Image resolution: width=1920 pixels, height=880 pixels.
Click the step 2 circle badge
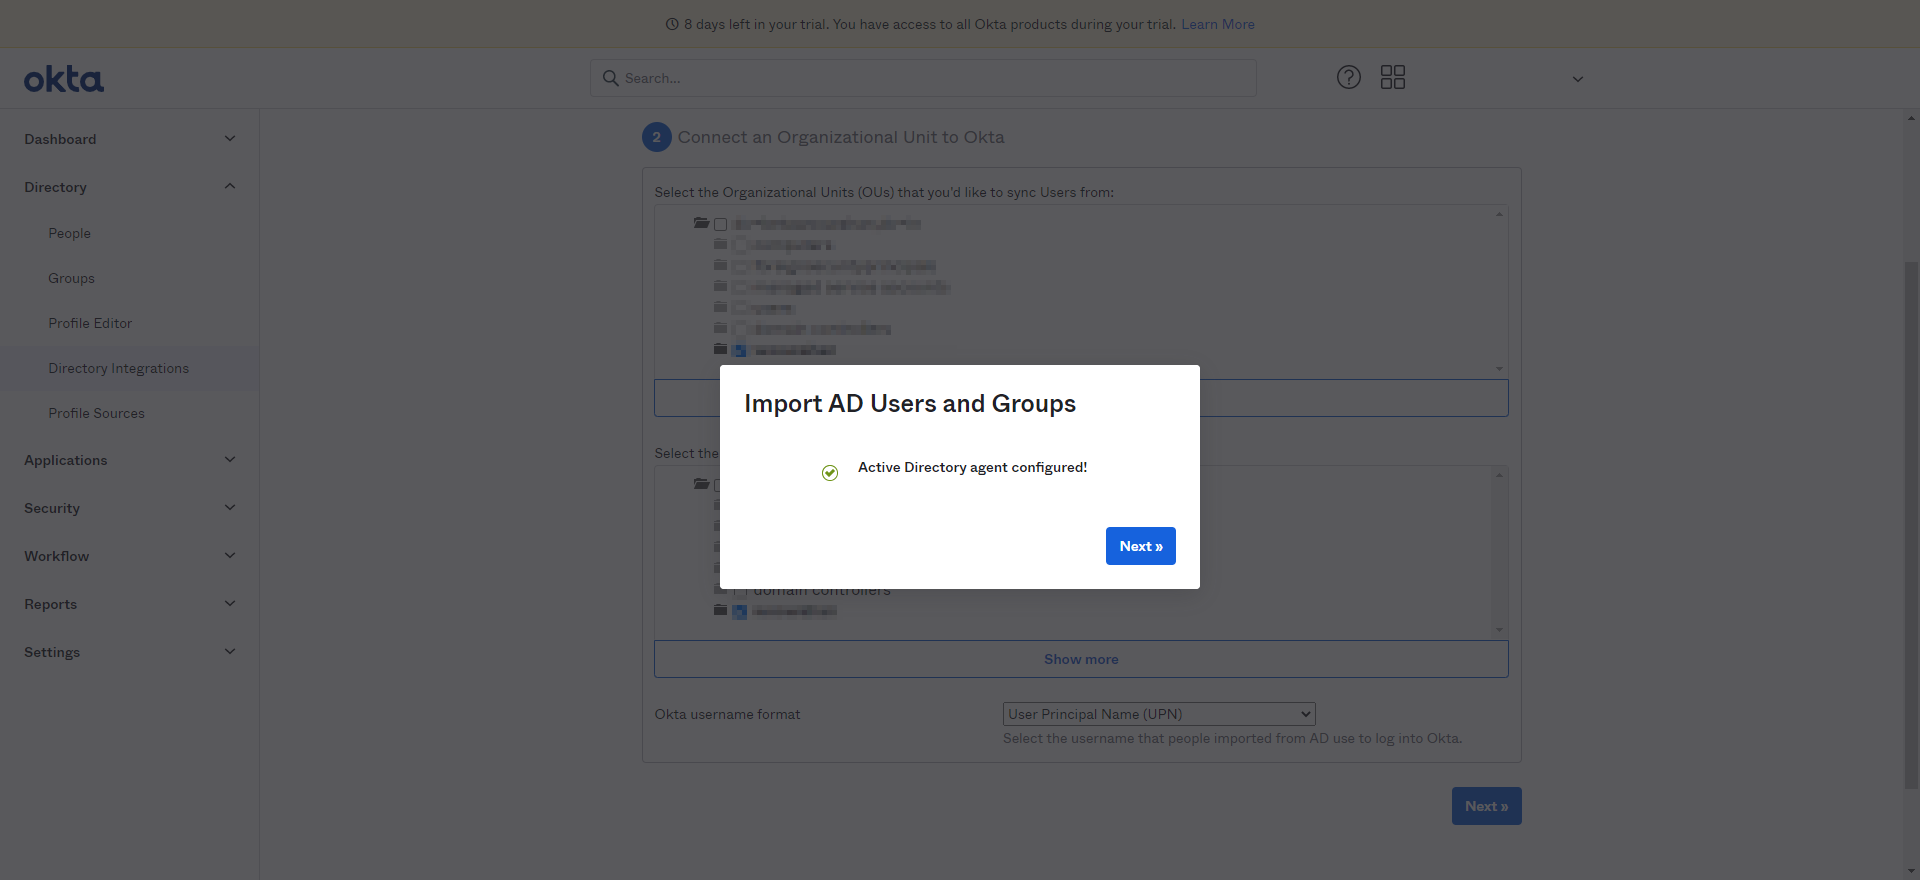(656, 137)
